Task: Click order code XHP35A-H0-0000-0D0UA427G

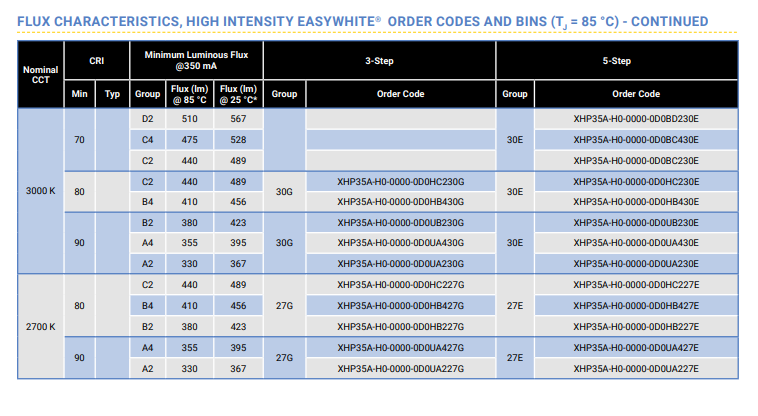Action: pos(401,348)
